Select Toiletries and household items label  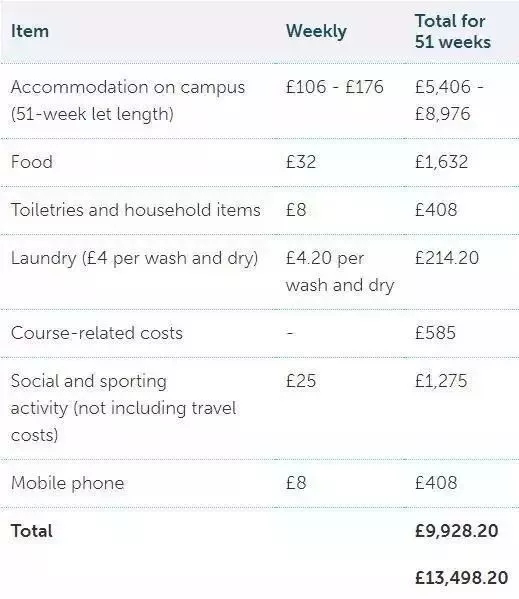[x=136, y=210]
